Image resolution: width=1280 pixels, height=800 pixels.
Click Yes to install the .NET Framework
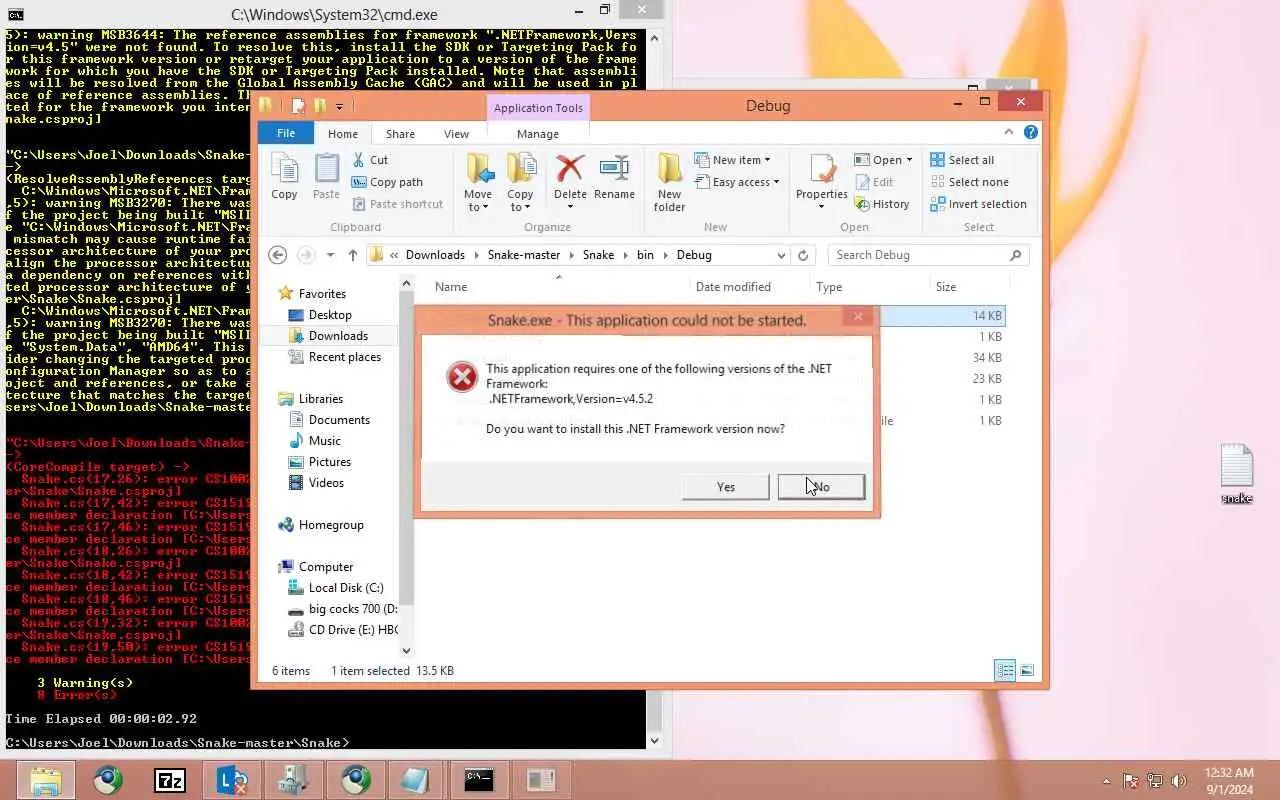pos(726,487)
